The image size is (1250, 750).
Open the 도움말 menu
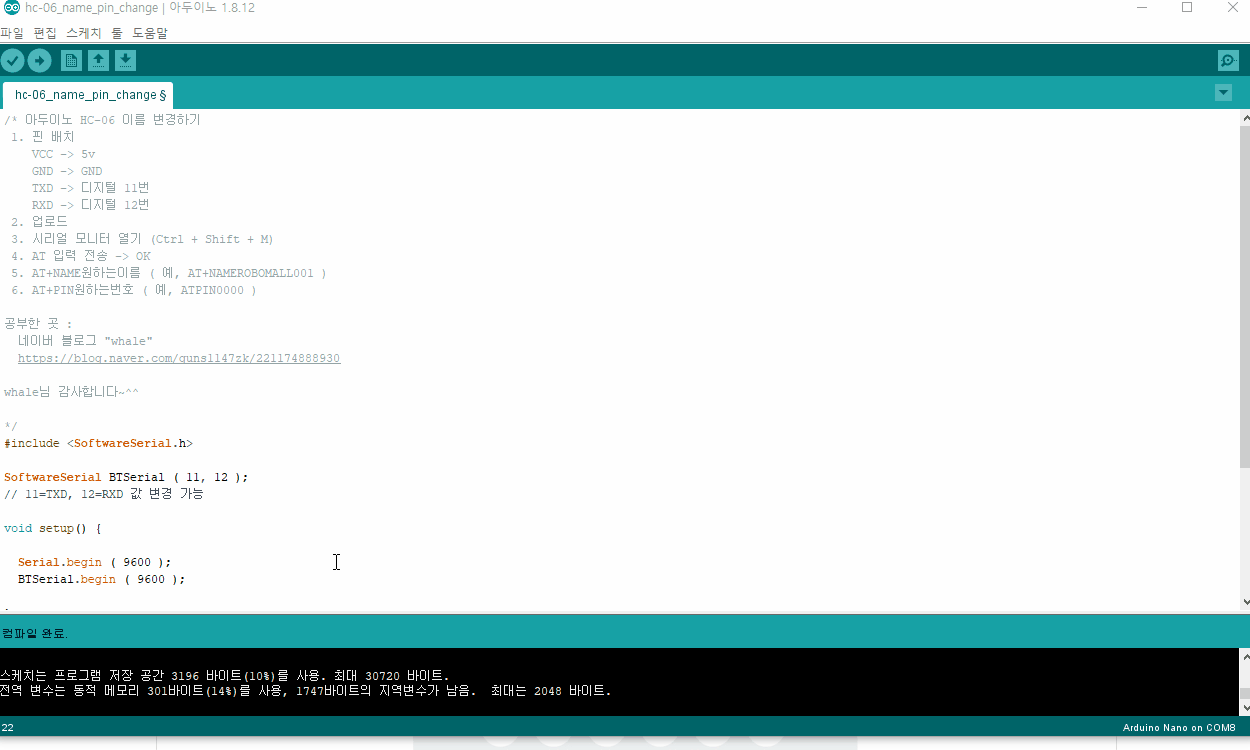pos(150,33)
